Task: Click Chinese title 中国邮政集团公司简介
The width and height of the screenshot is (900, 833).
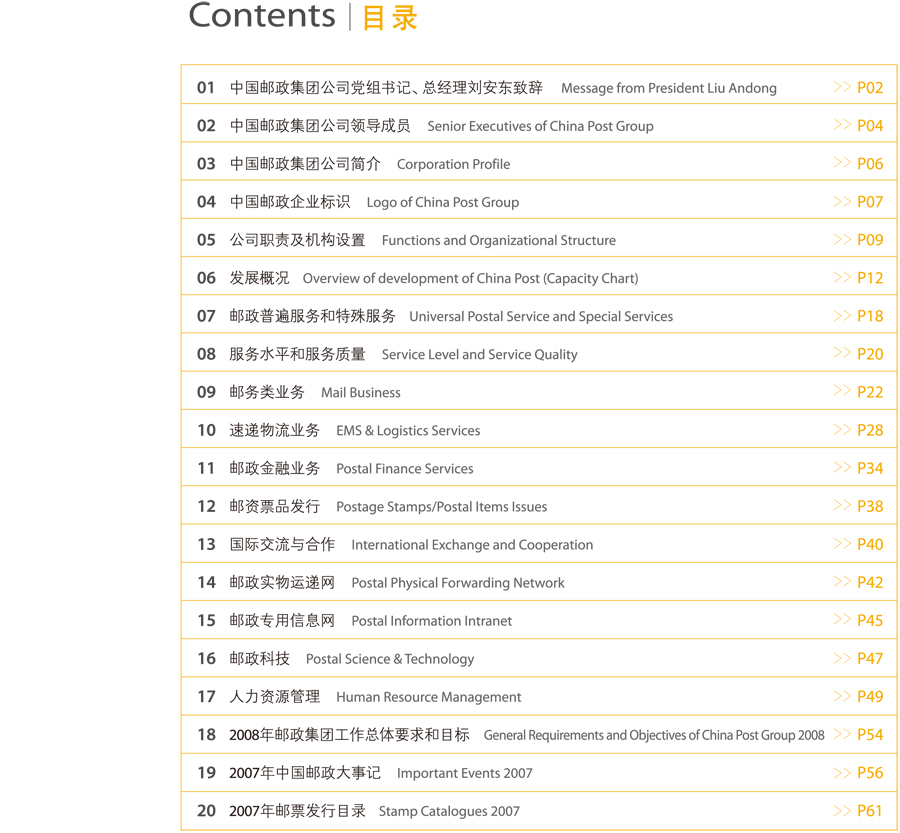Action: [x=305, y=164]
